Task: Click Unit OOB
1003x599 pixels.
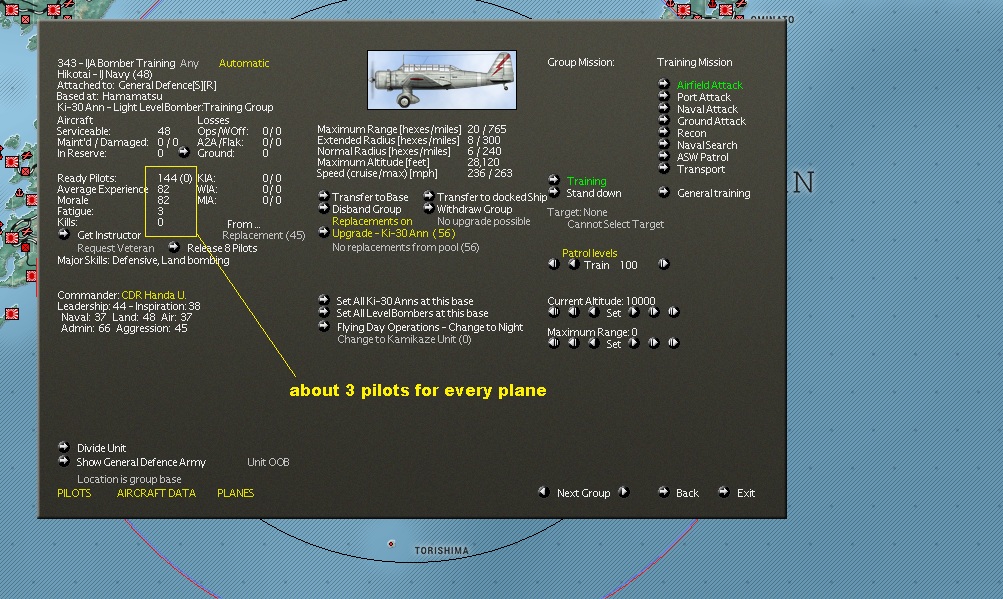Action: pyautogui.click(x=268, y=462)
